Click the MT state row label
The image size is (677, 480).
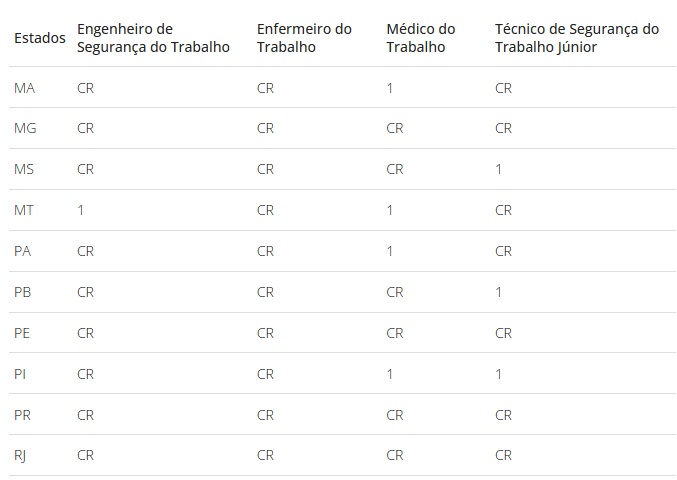pyautogui.click(x=24, y=210)
